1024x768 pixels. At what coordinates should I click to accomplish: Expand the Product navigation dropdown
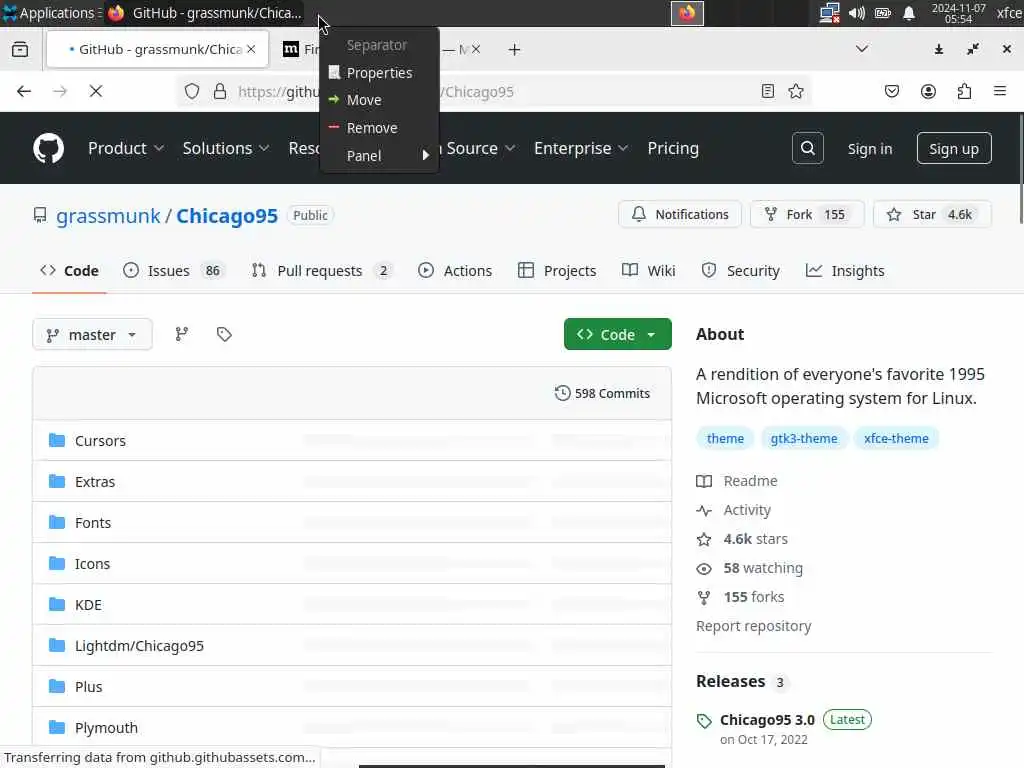click(x=126, y=148)
